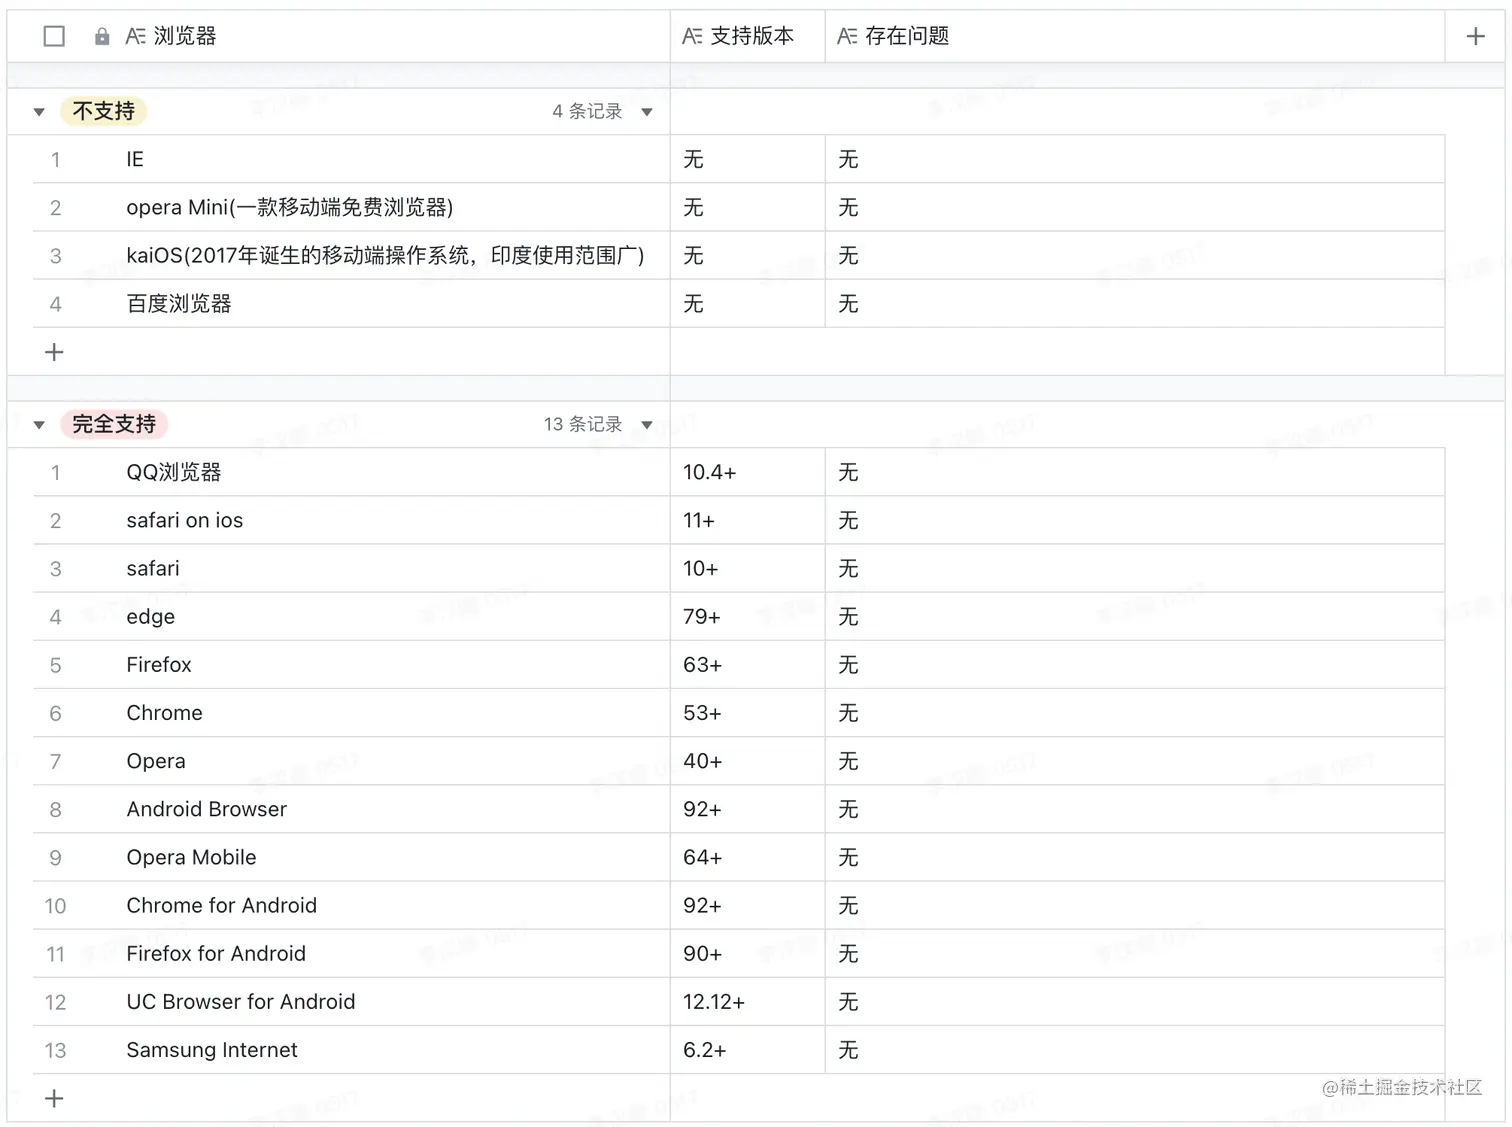Click the lock icon beside 浏览器 column
The image size is (1512, 1127).
pyautogui.click(x=102, y=36)
